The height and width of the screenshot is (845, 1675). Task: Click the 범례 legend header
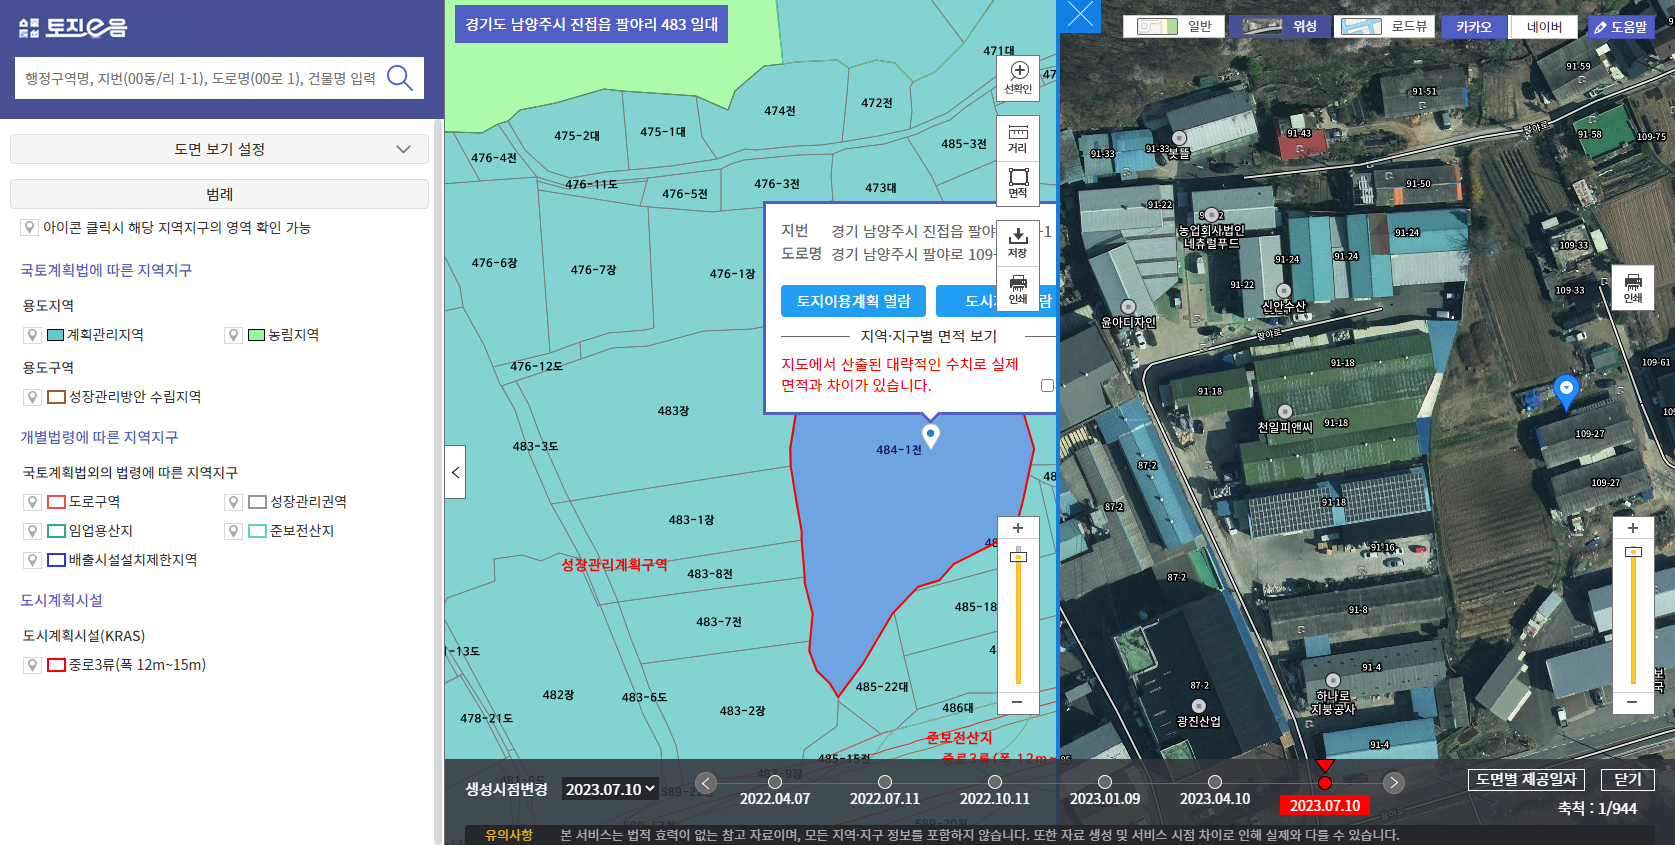click(x=219, y=194)
